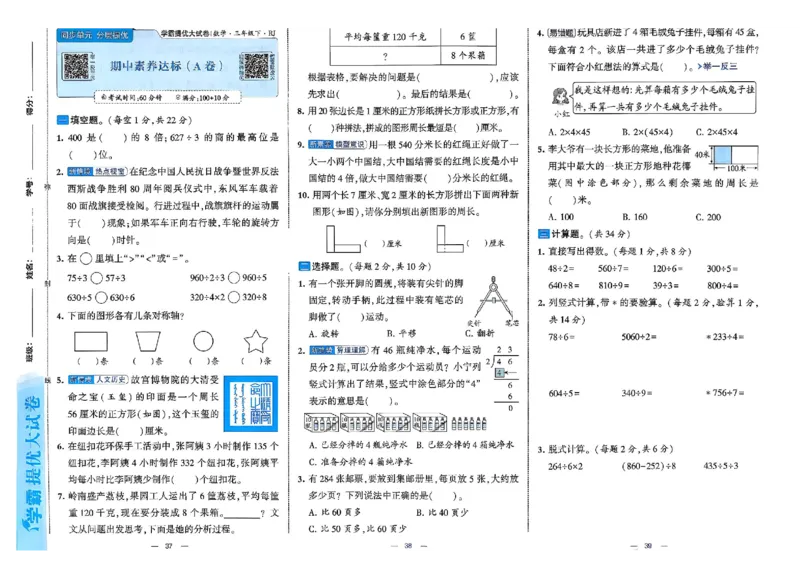This screenshot has width=800, height=566.
Task: Click the problem 300÷5=
Action: click(x=722, y=269)
